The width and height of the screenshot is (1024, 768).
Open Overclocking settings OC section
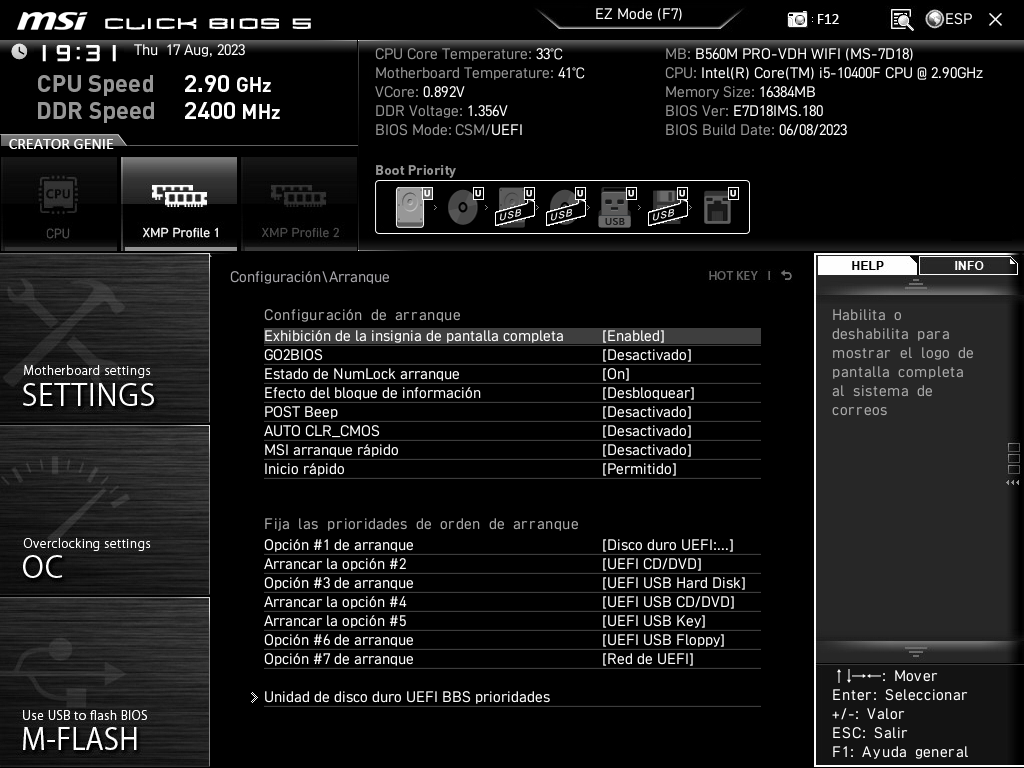pos(104,511)
